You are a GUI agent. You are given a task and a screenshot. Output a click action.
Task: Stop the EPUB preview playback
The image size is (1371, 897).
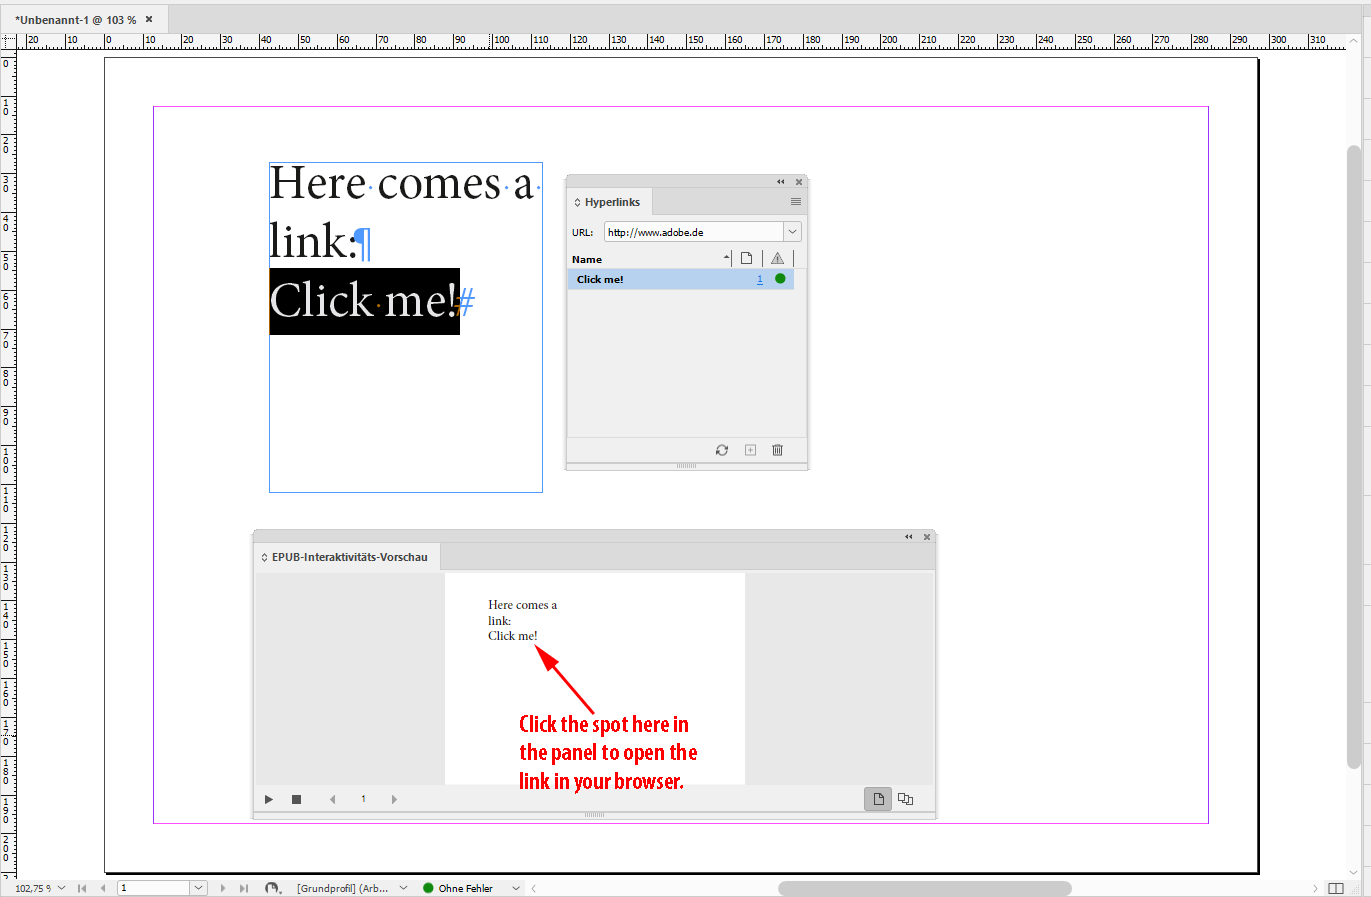(296, 799)
